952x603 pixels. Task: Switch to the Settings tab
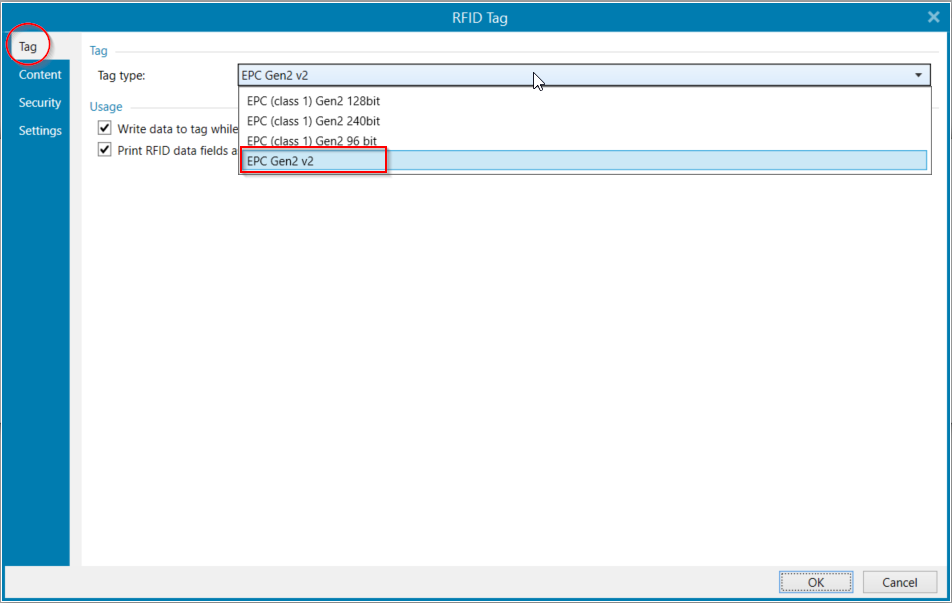coord(39,130)
